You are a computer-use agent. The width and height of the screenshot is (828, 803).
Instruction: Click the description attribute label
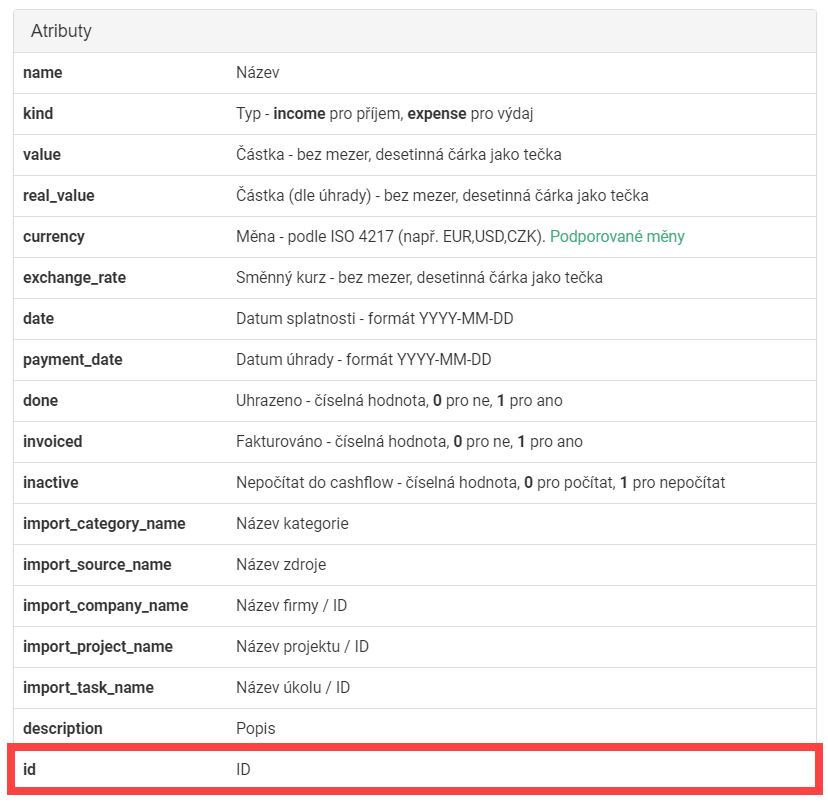[x=62, y=729]
